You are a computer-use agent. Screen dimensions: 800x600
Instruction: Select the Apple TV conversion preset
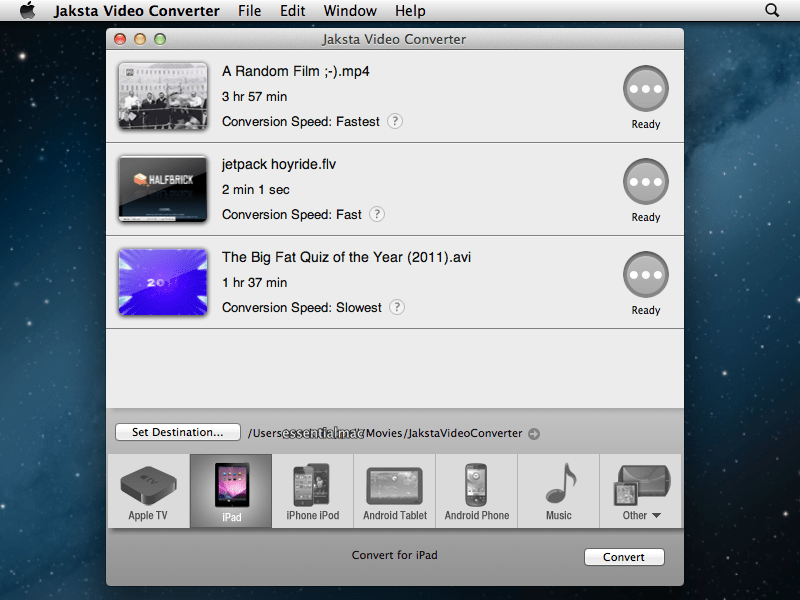pyautogui.click(x=148, y=491)
